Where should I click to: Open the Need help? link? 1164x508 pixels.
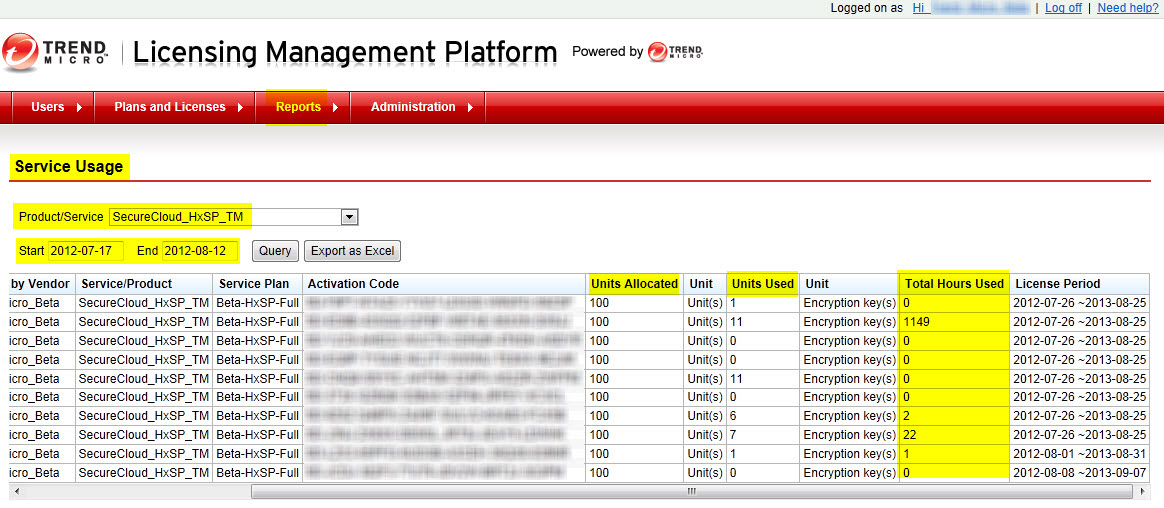tap(1127, 8)
